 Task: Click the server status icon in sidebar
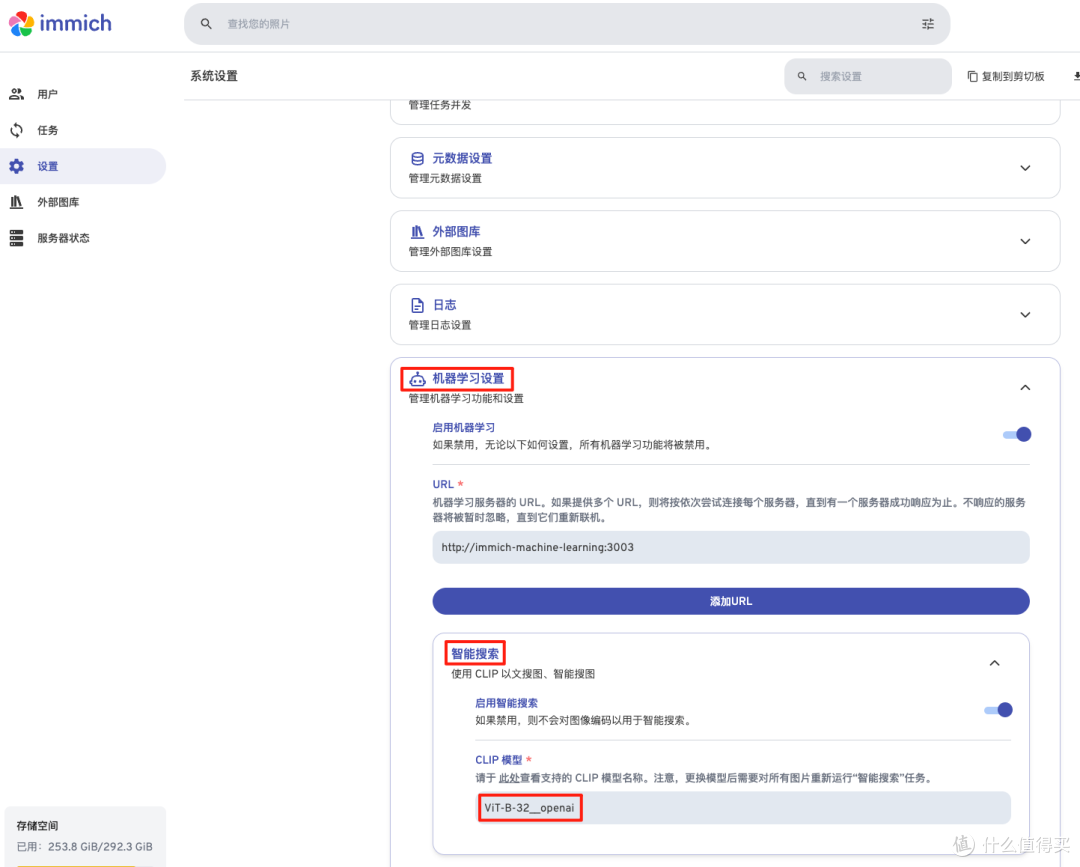tap(17, 238)
